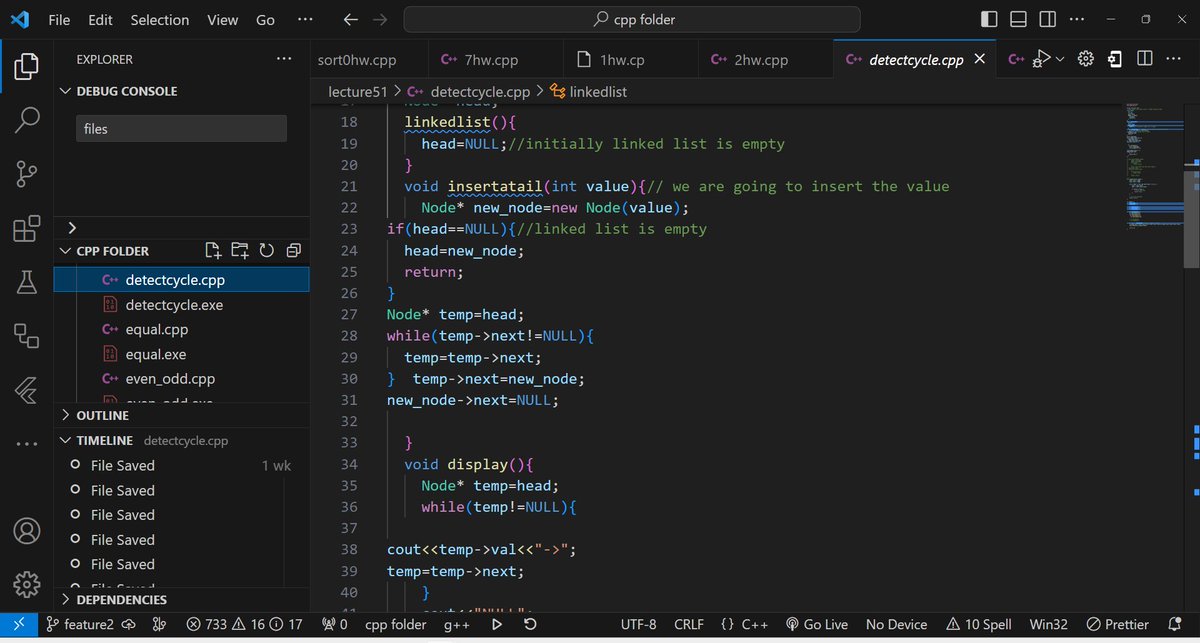Open the Edit menu
The image size is (1200, 643).
pos(100,20)
